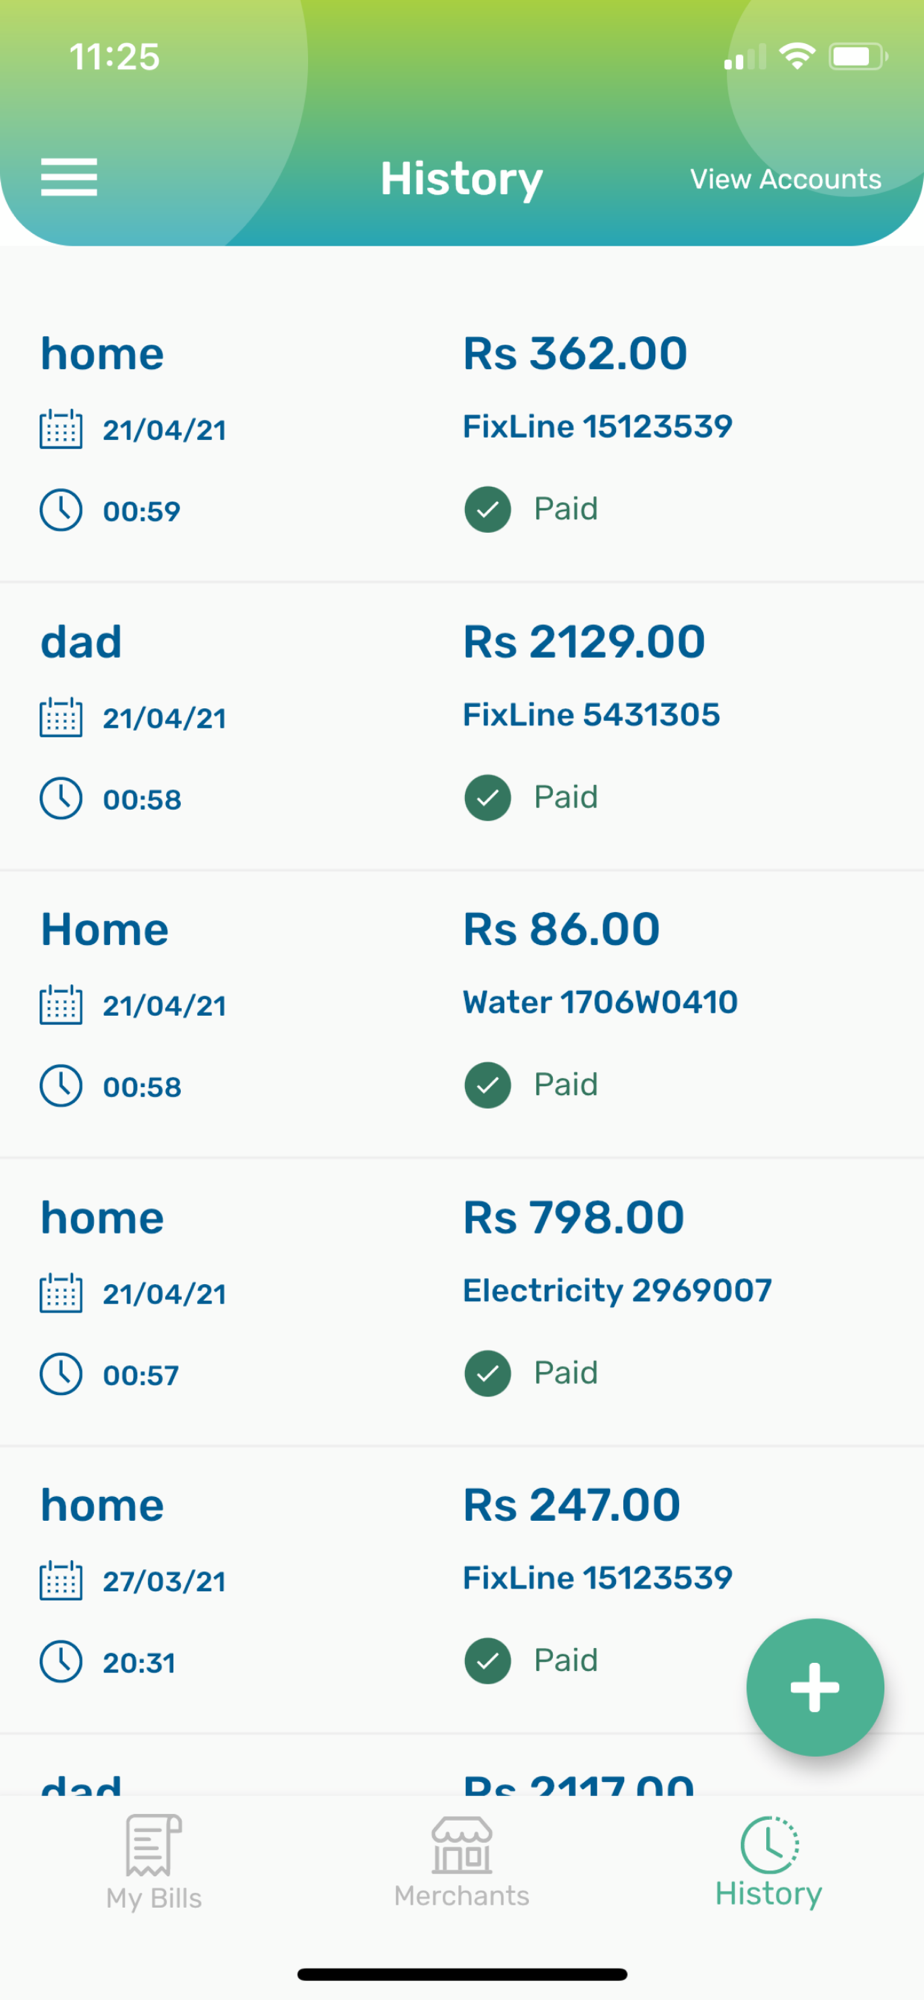Open the Rs 247.00 FixLine payment
924x2000 pixels.
[x=462, y=1590]
